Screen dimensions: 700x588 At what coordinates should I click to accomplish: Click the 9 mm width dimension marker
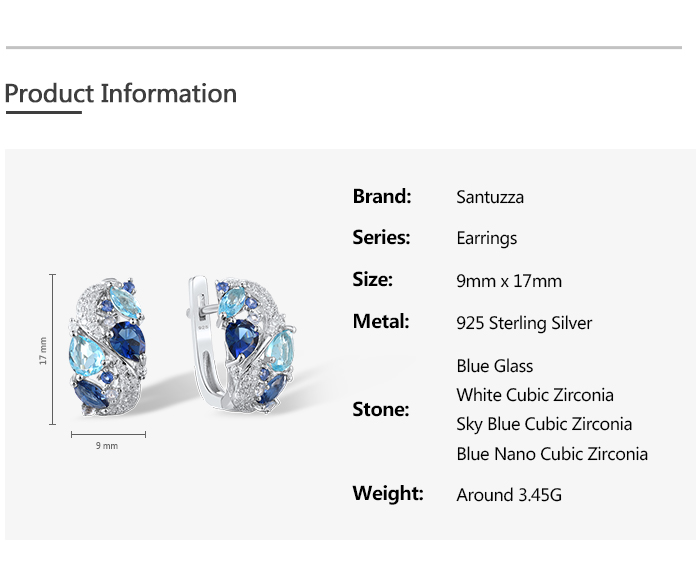[x=107, y=445]
